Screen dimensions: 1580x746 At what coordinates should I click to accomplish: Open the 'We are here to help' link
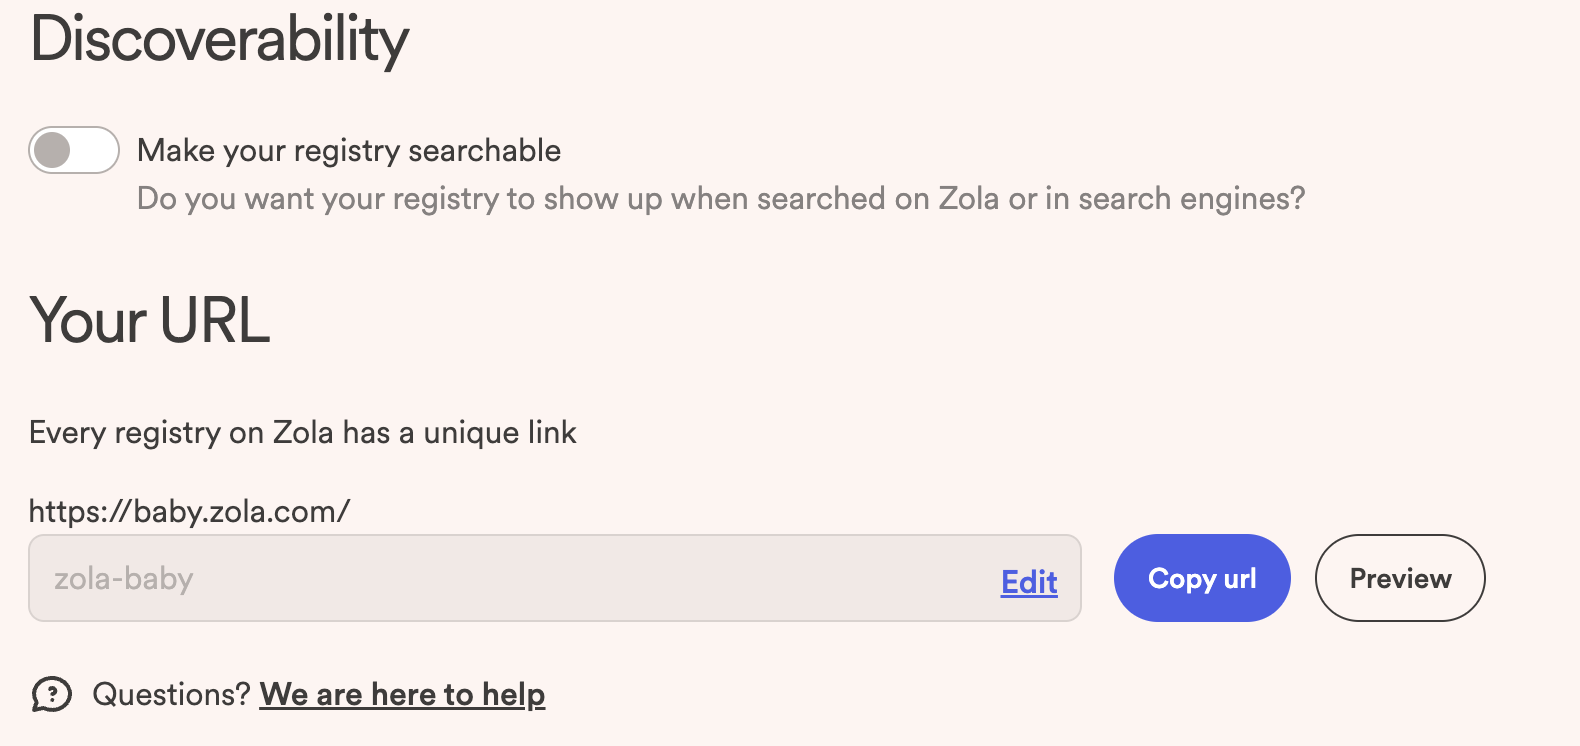[402, 694]
